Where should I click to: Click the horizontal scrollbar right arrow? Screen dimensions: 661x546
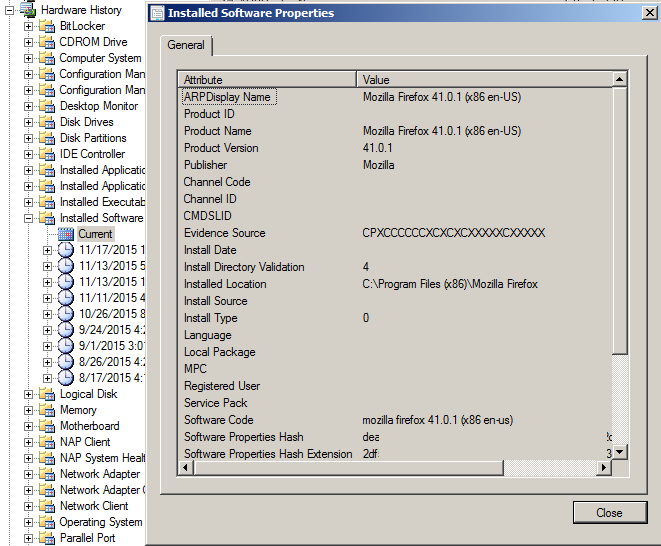tap(604, 468)
